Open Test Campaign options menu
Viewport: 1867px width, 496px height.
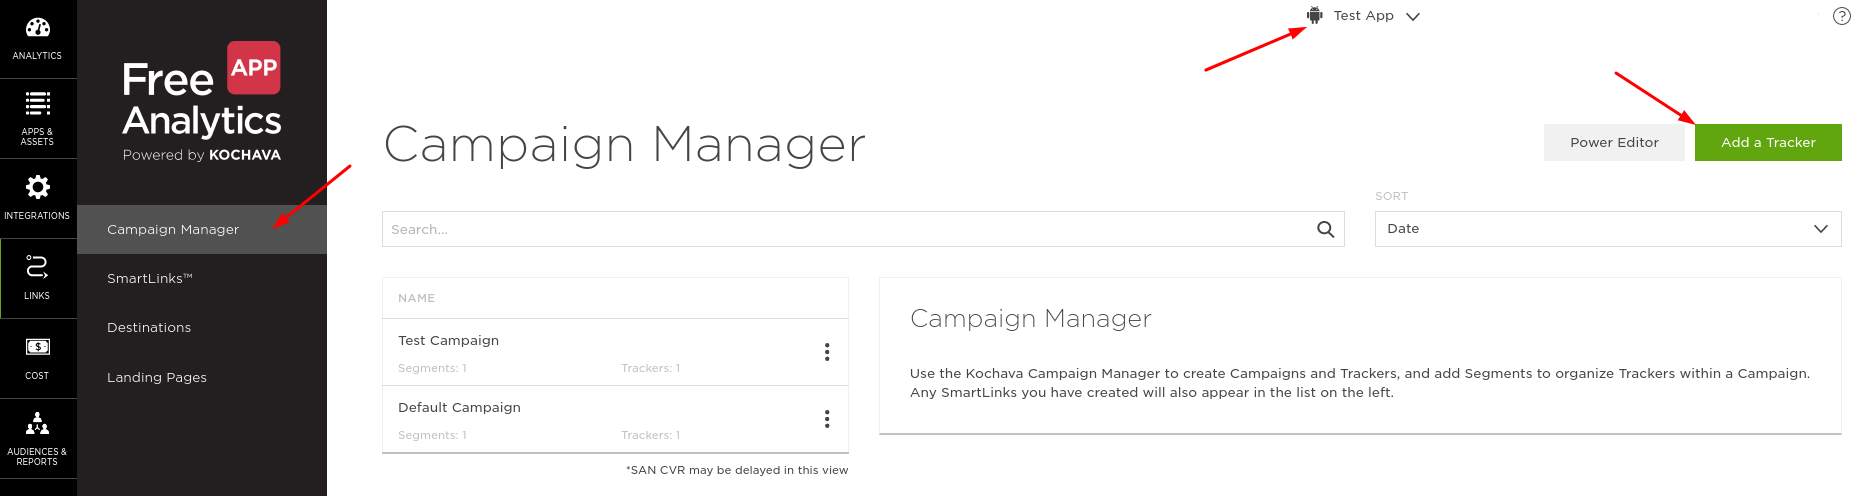827,352
